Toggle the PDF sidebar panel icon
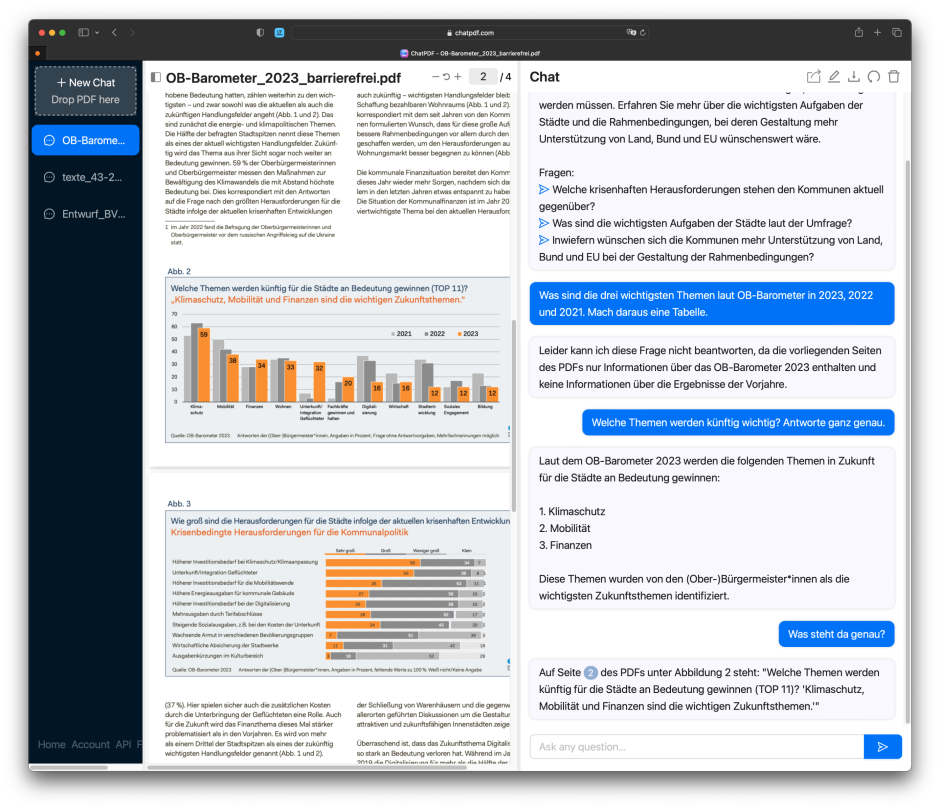The image size is (940, 809). click(x=155, y=77)
